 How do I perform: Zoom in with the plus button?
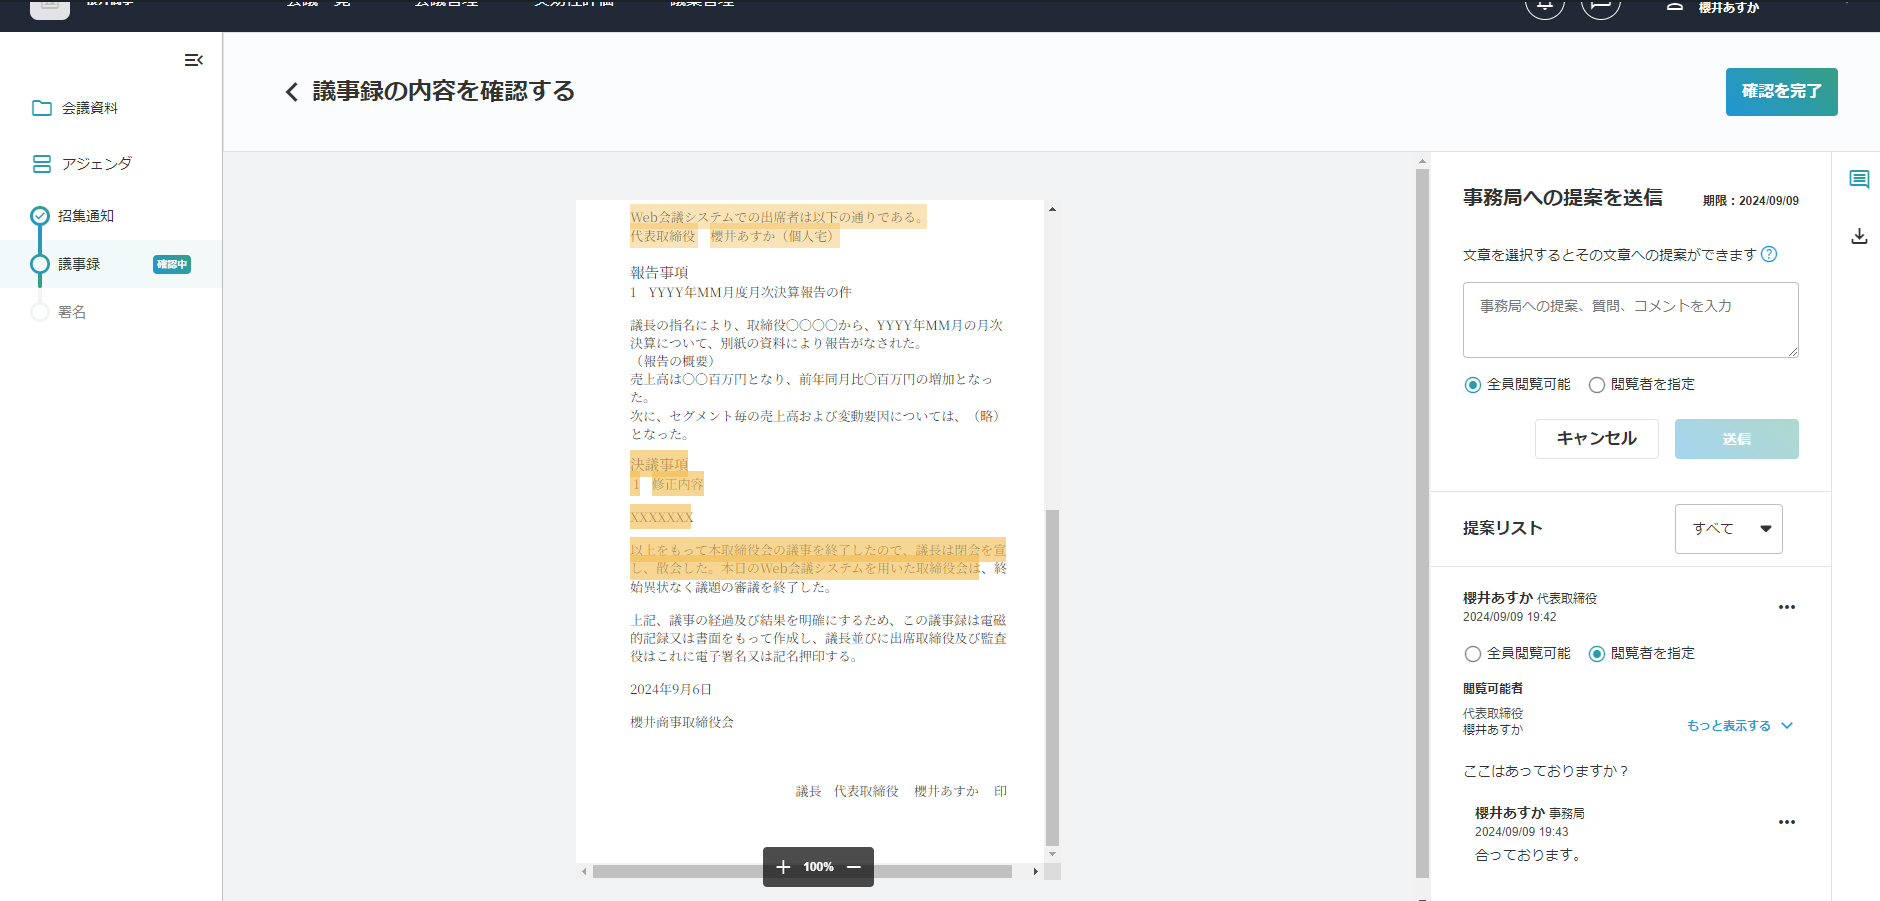point(783,867)
